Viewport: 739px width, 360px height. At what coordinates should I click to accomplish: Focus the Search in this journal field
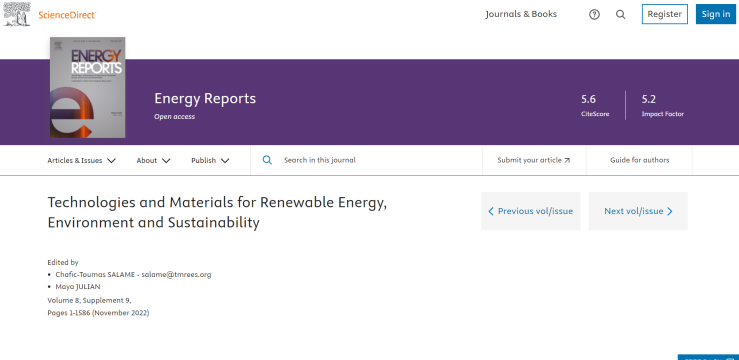pos(366,160)
